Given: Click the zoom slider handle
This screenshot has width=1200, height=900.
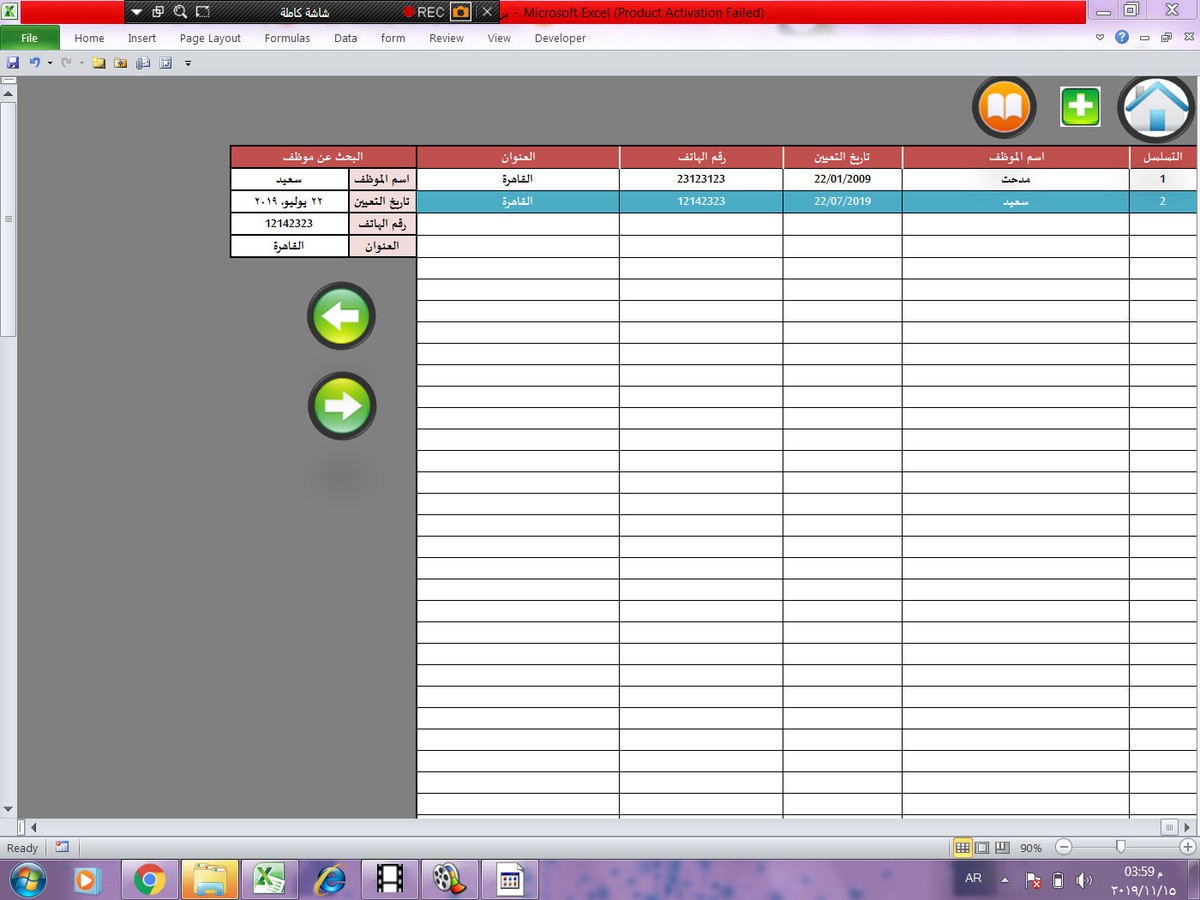Looking at the screenshot, I should pos(1121,847).
